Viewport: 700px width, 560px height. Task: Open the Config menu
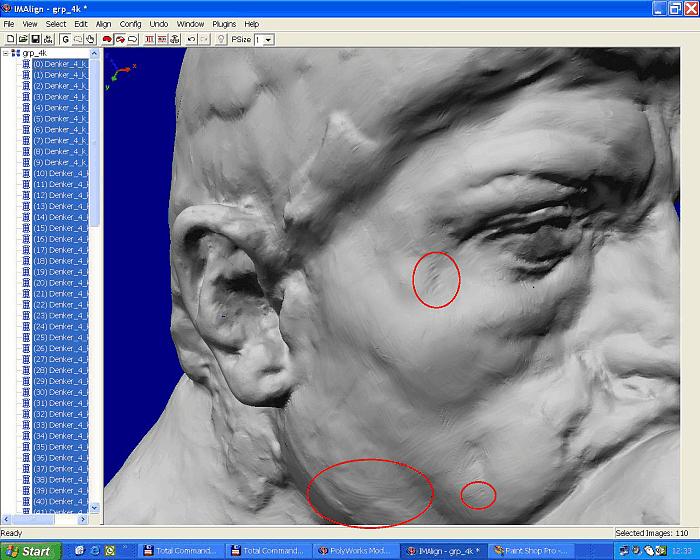pyautogui.click(x=131, y=24)
